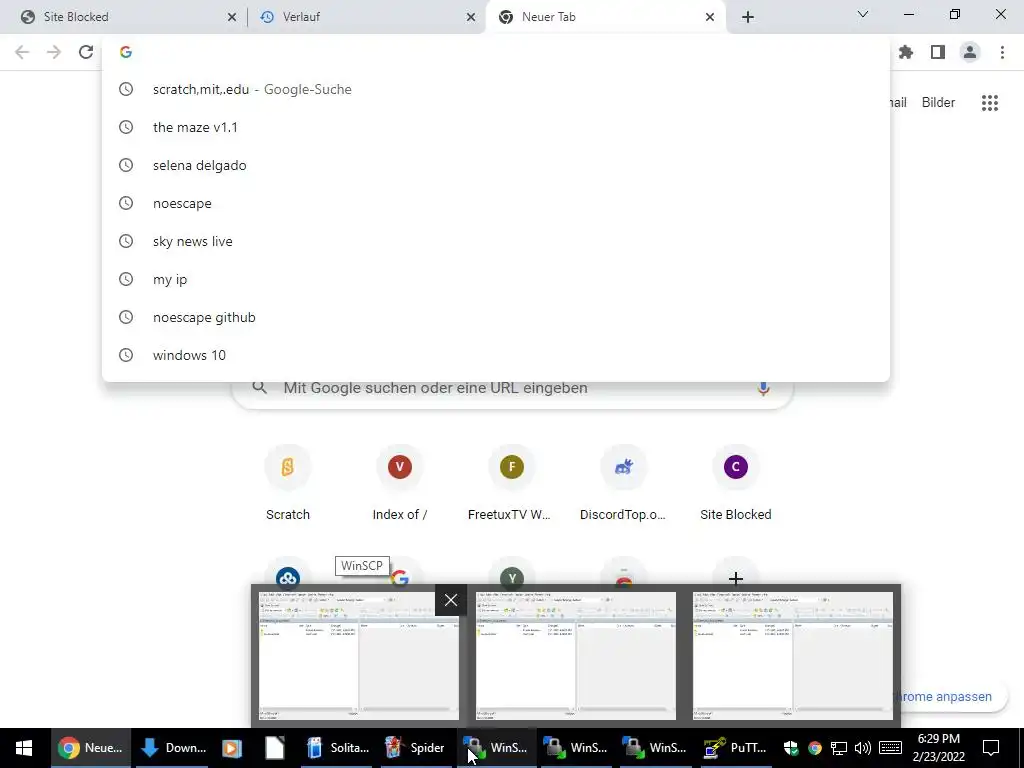Open the notification center icon
Screen dimensions: 1024x768
pyautogui.click(x=991, y=748)
